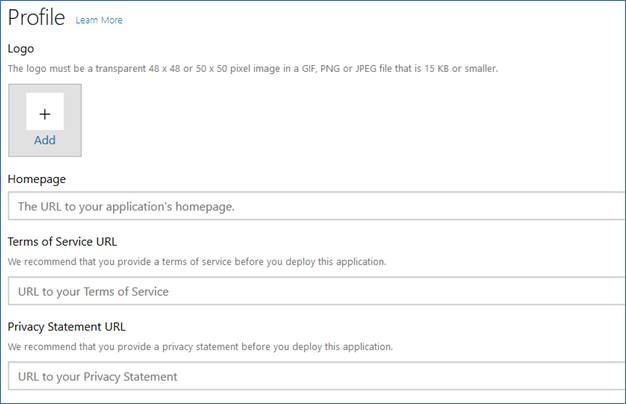626x404 pixels.
Task: Click the Profile page heading
Action: point(36,18)
